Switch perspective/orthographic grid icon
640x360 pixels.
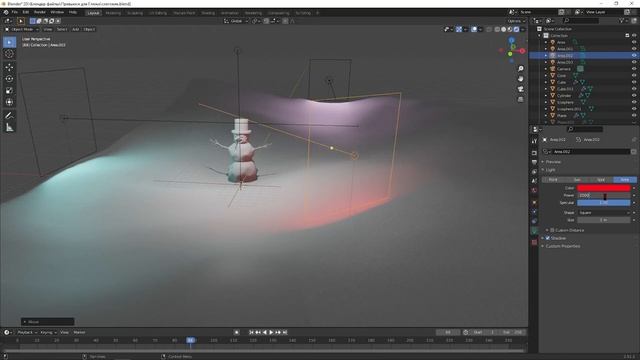point(520,99)
